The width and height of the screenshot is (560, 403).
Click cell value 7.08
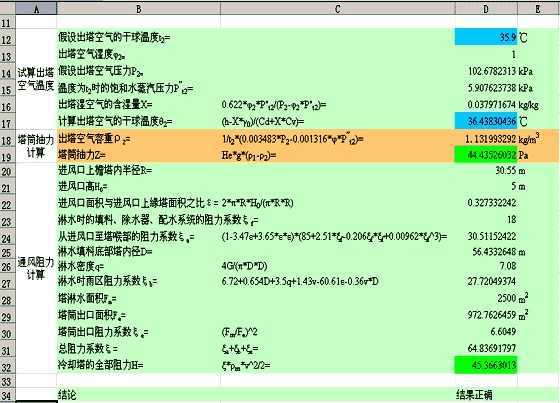coord(508,266)
